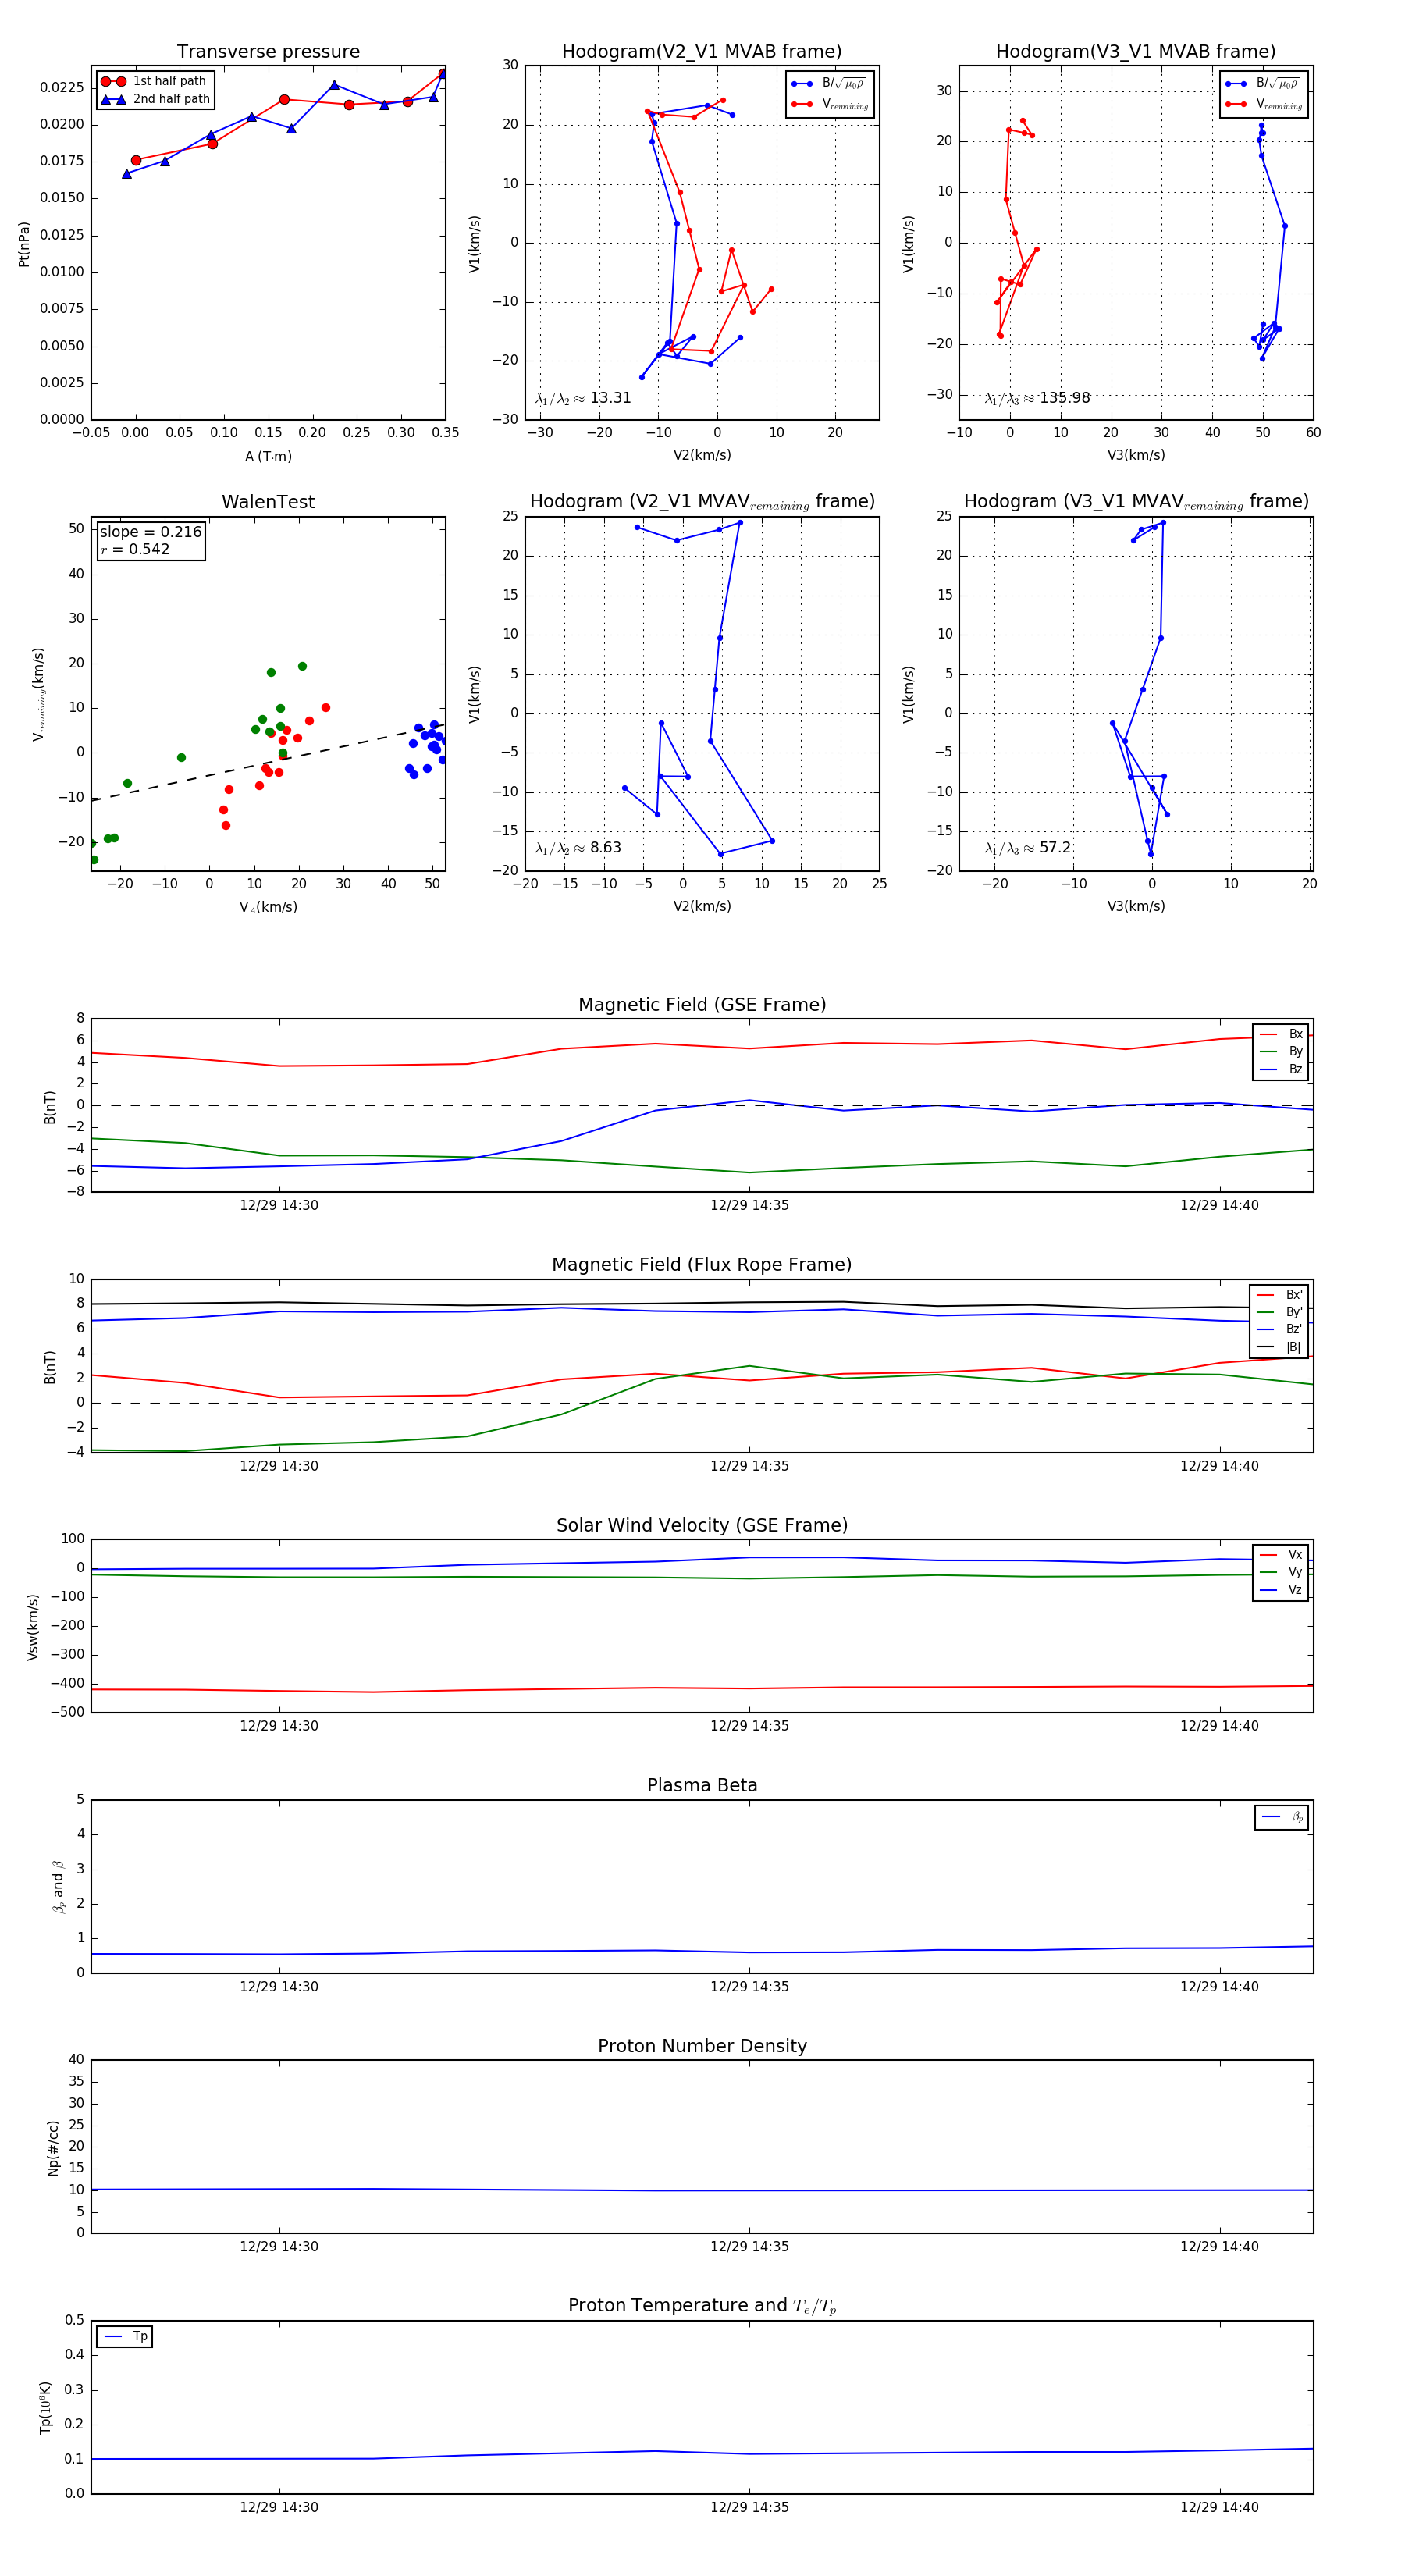Click the λ1/λ2 ≈ 8.63 annotation
Image resolution: width=1405 pixels, height=2576 pixels.
pyautogui.click(x=578, y=848)
